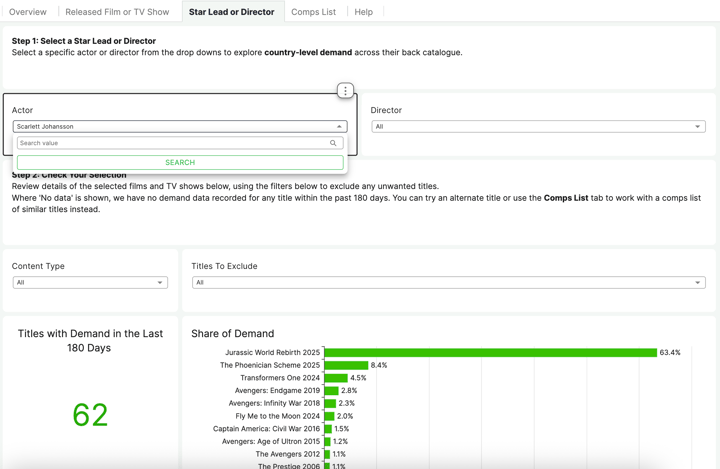Select the Star Lead or Director tab

231,12
